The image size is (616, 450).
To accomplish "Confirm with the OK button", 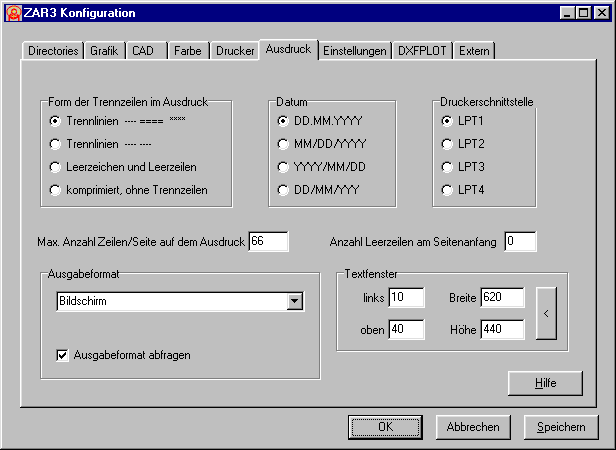I will [385, 427].
